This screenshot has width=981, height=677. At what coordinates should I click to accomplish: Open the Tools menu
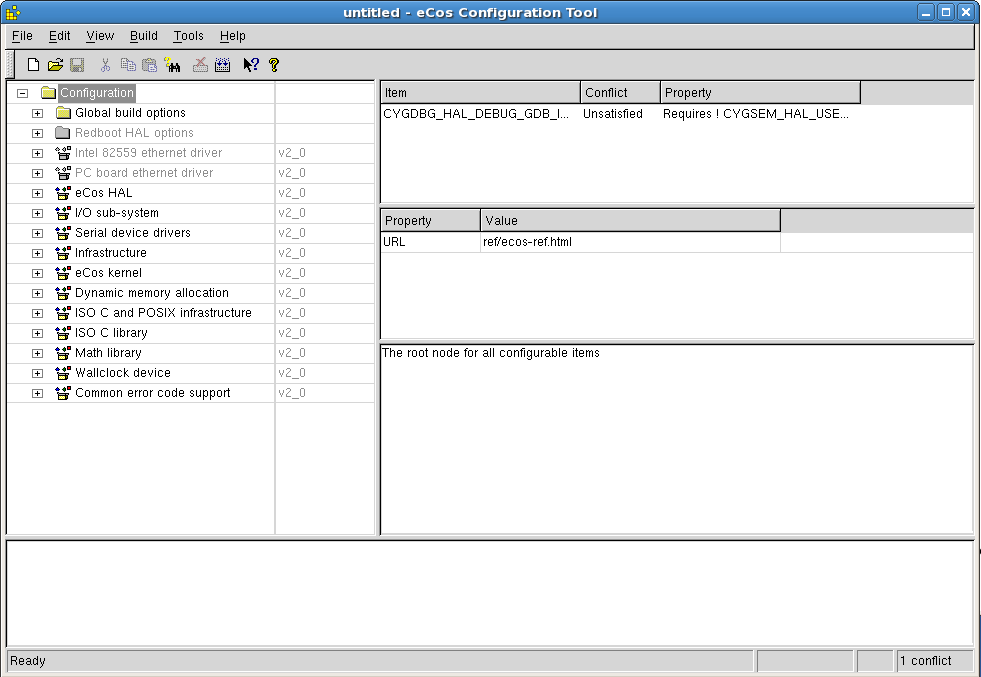pyautogui.click(x=188, y=36)
